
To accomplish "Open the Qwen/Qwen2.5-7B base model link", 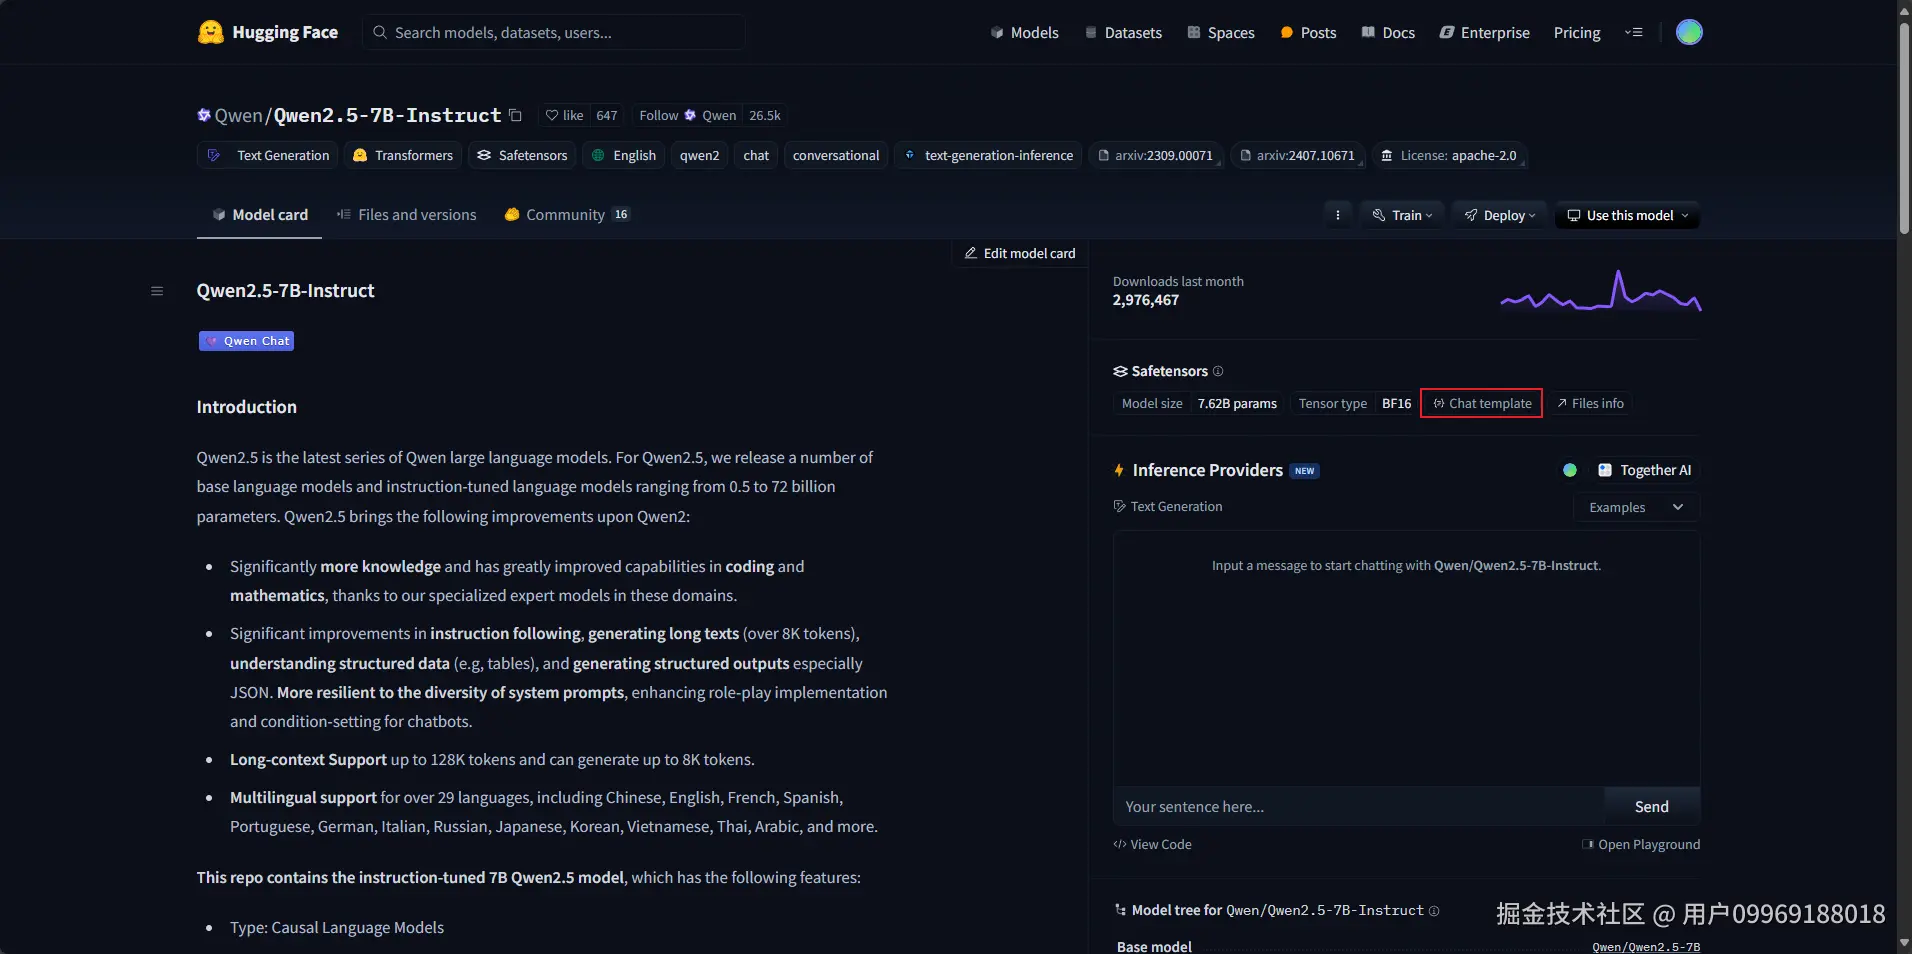I will click(x=1646, y=946).
